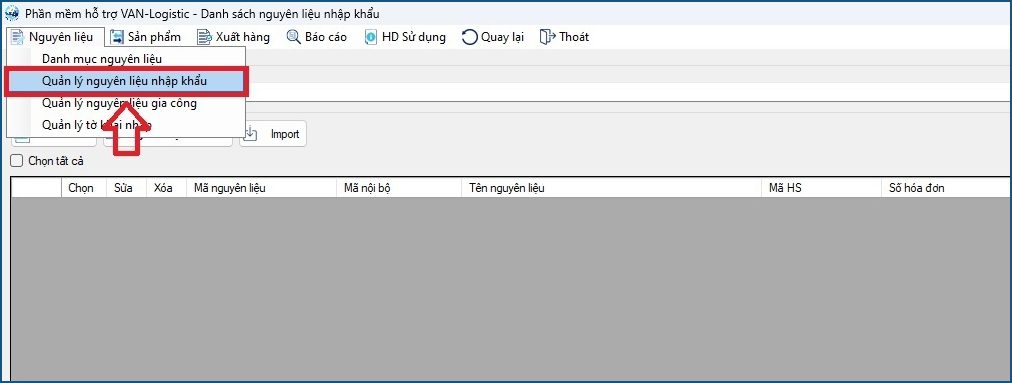Open the Xuất hàng menu
The width and height of the screenshot is (1012, 383).
tap(233, 37)
